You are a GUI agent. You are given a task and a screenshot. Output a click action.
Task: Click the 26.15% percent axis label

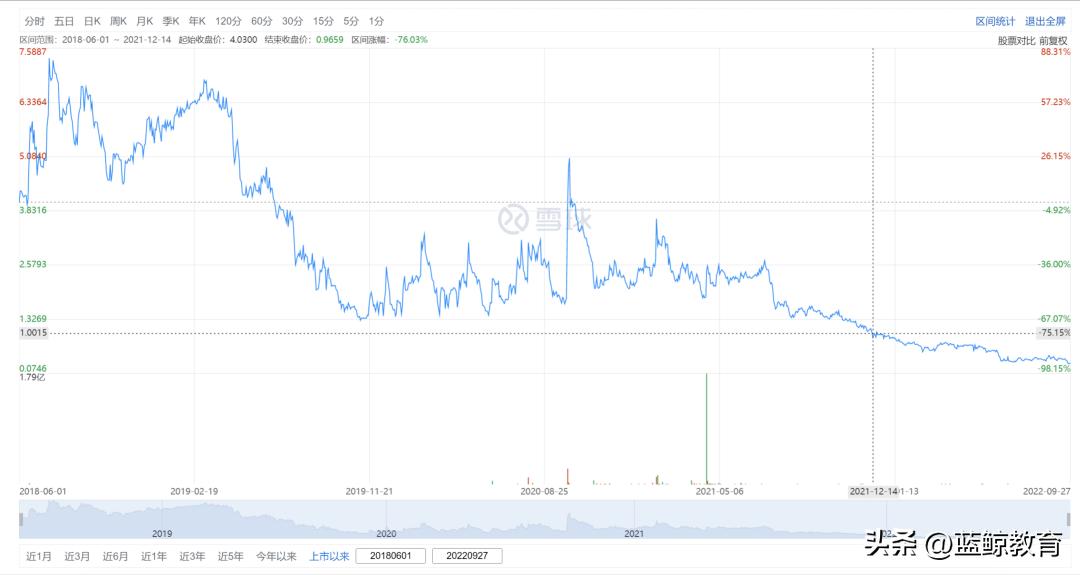pyautogui.click(x=1055, y=156)
